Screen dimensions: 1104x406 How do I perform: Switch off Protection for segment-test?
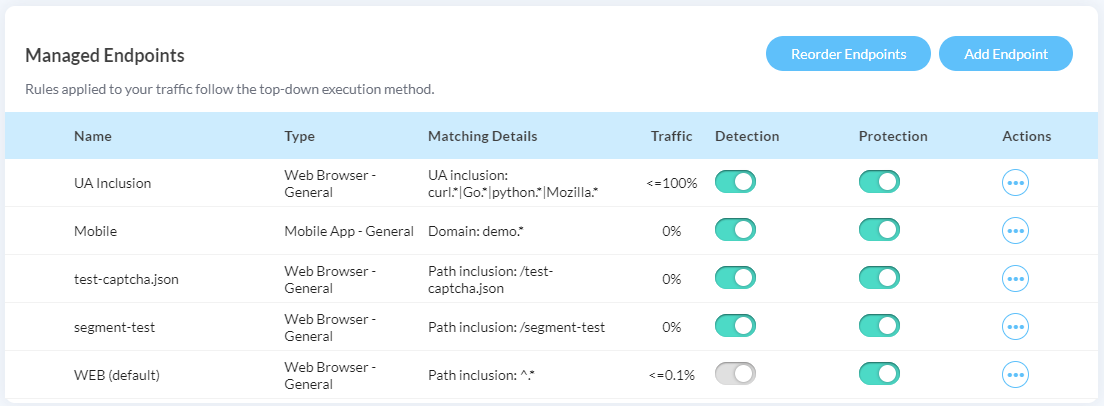pyautogui.click(x=879, y=326)
